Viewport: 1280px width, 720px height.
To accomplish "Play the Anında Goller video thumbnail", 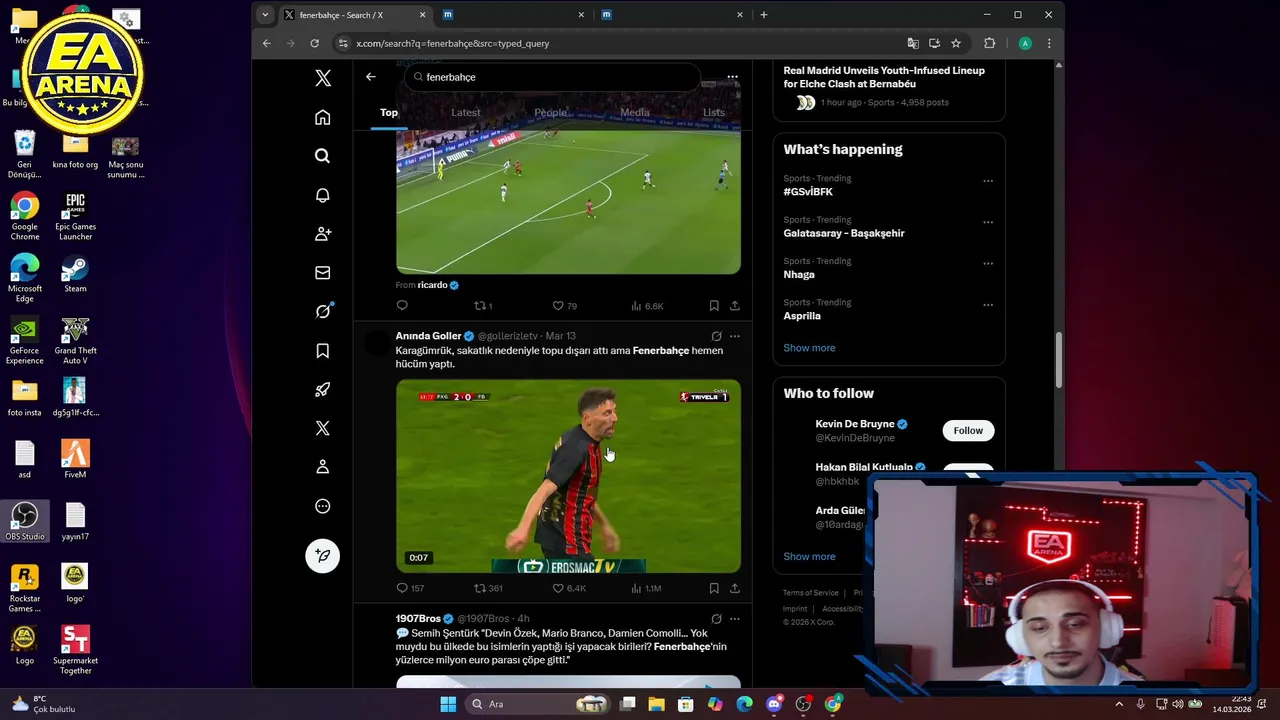I will pos(568,476).
